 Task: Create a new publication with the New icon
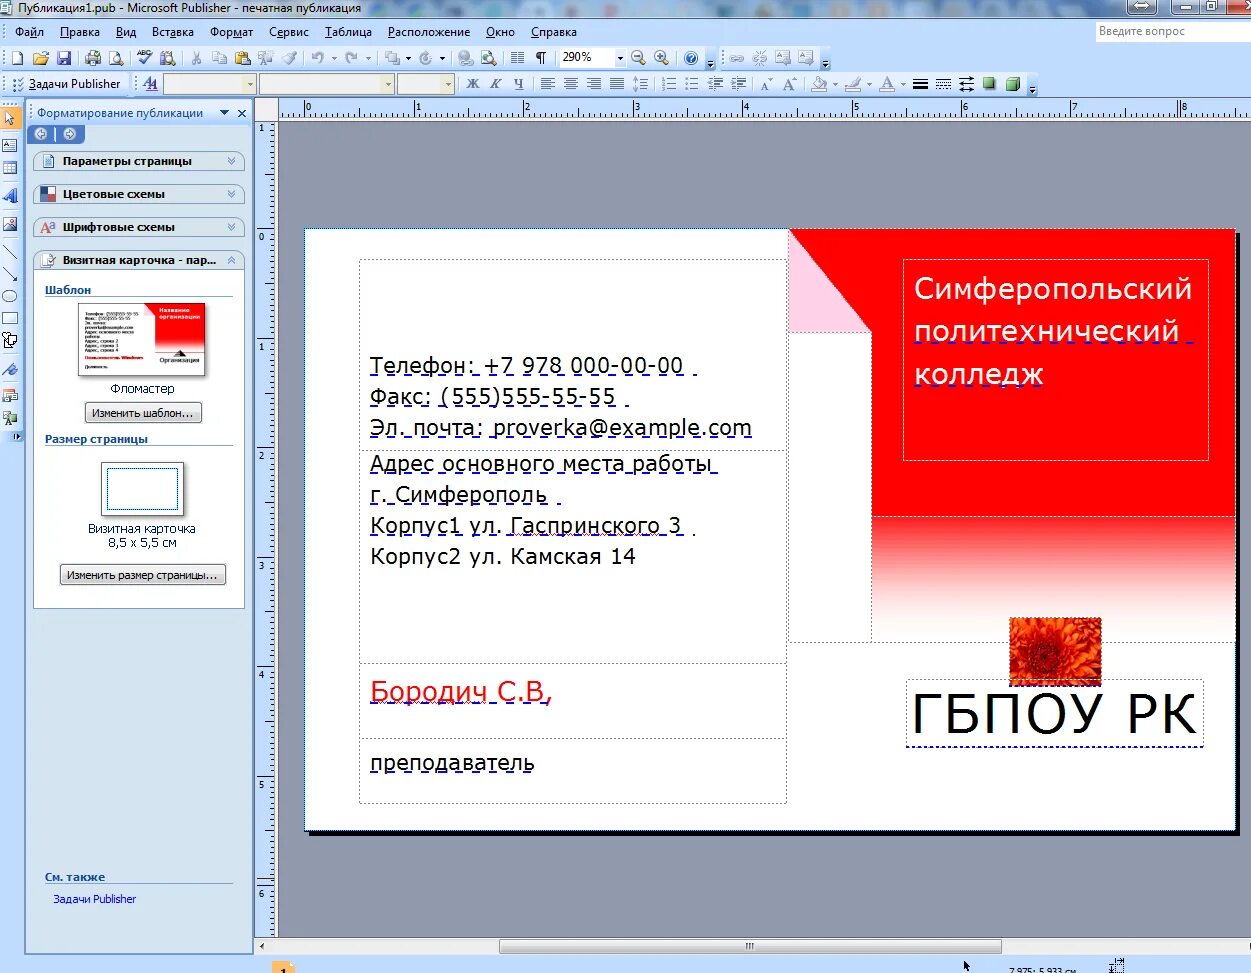pos(18,58)
